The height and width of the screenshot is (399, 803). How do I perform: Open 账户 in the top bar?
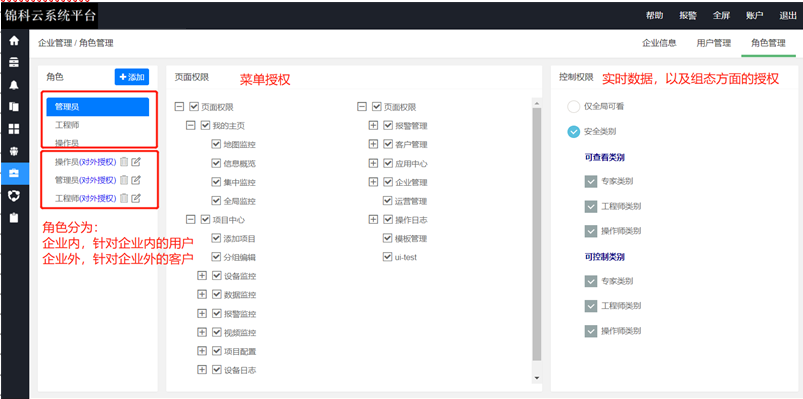point(754,15)
